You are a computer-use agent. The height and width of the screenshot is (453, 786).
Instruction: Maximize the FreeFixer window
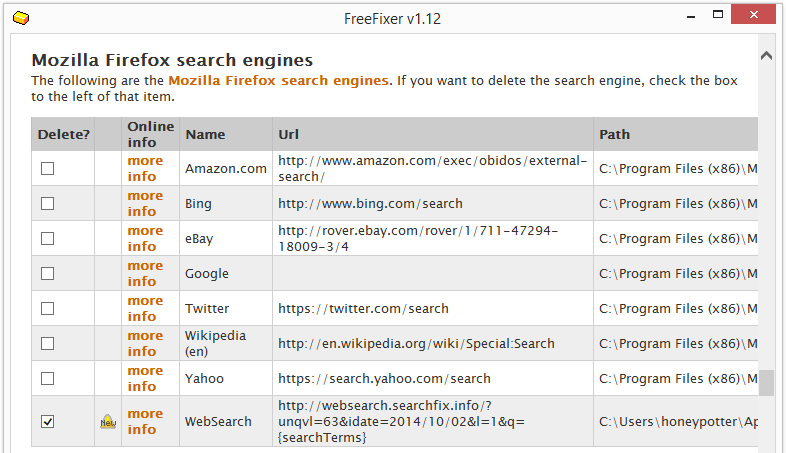point(718,15)
